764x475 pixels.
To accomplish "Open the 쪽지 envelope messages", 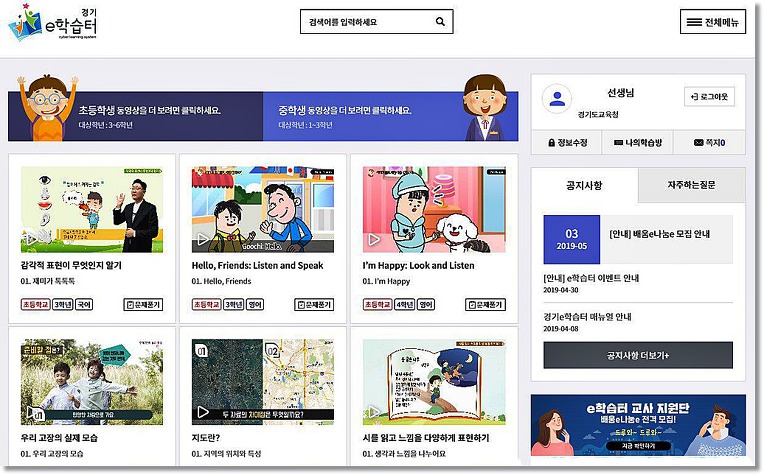I will tap(709, 143).
